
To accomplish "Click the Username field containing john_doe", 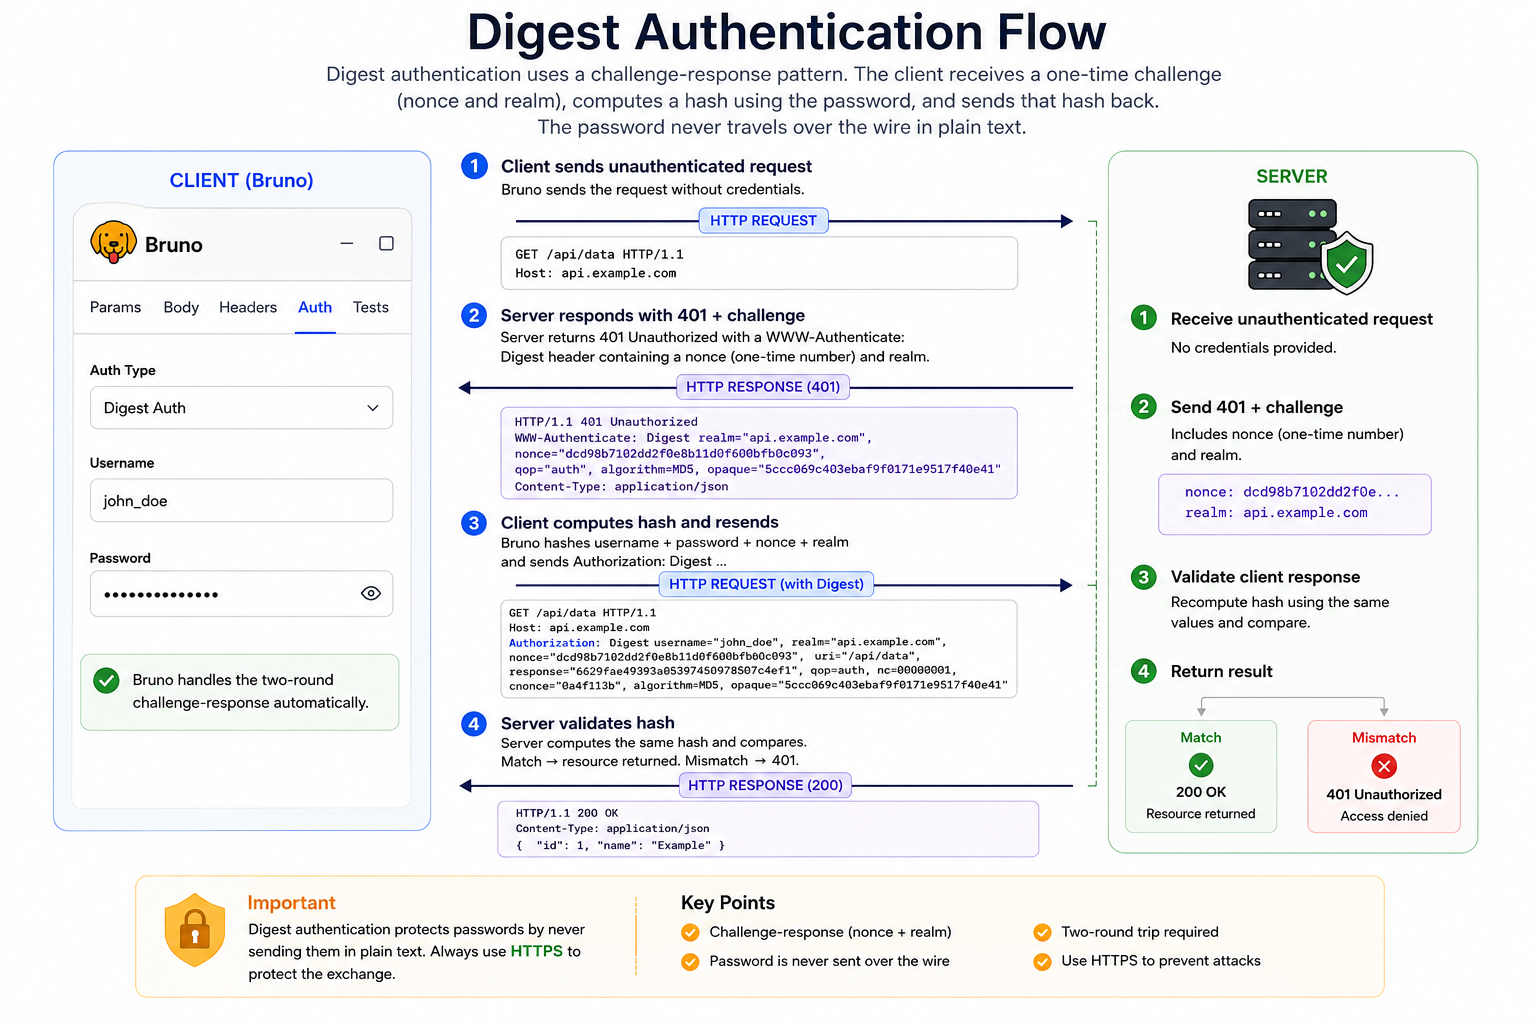I will pyautogui.click(x=241, y=500).
